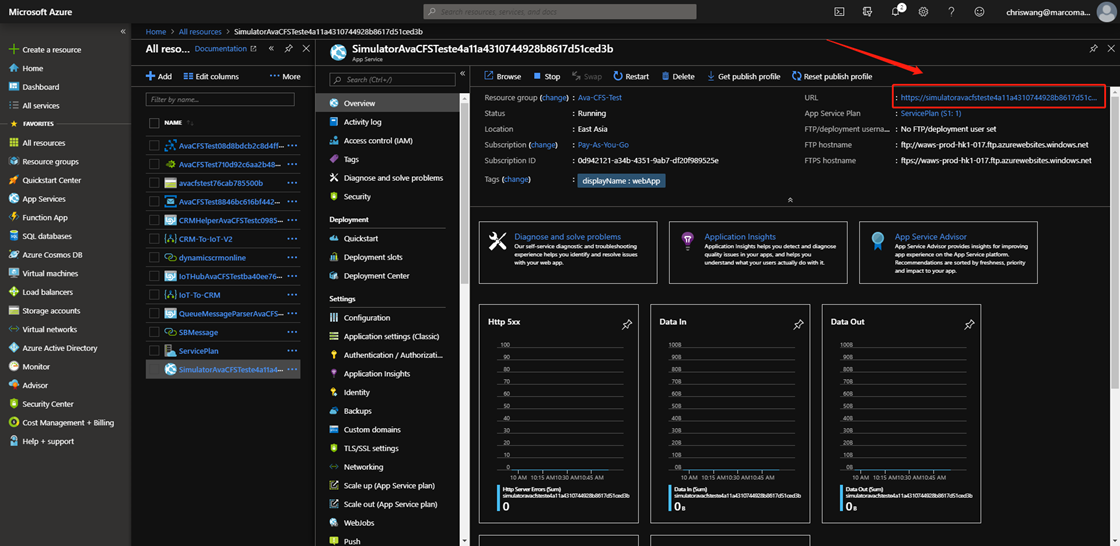Click the Browse toolbar button
The image size is (1120, 546).
[502, 76]
